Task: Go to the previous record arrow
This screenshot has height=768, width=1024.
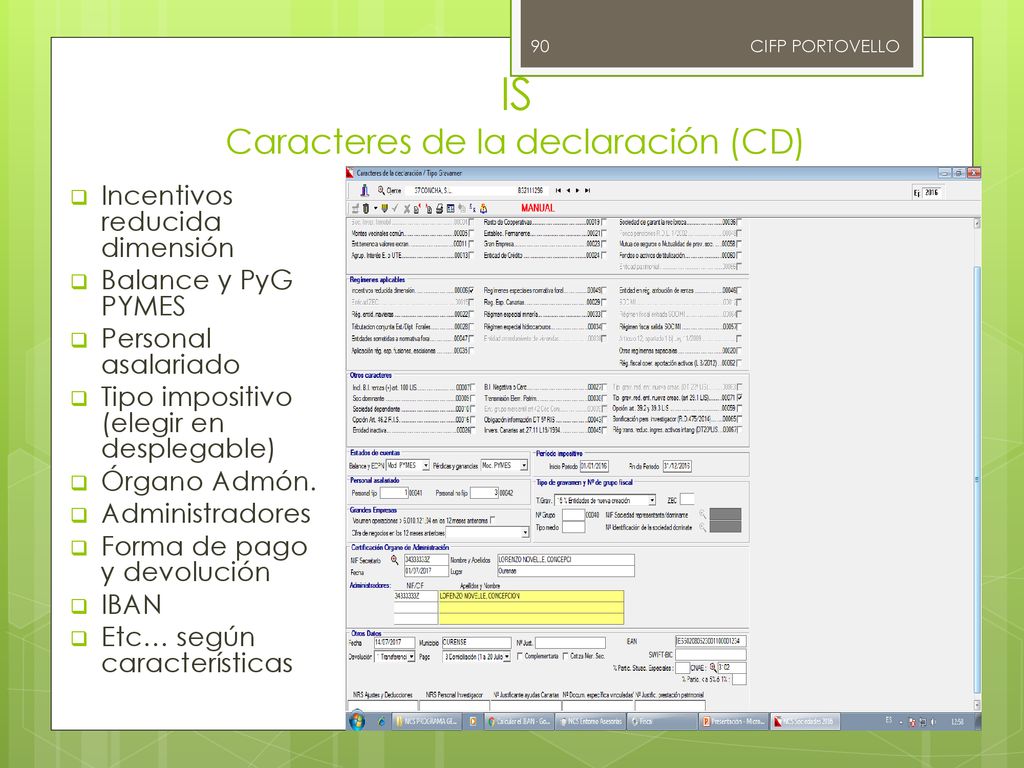Action: click(568, 190)
